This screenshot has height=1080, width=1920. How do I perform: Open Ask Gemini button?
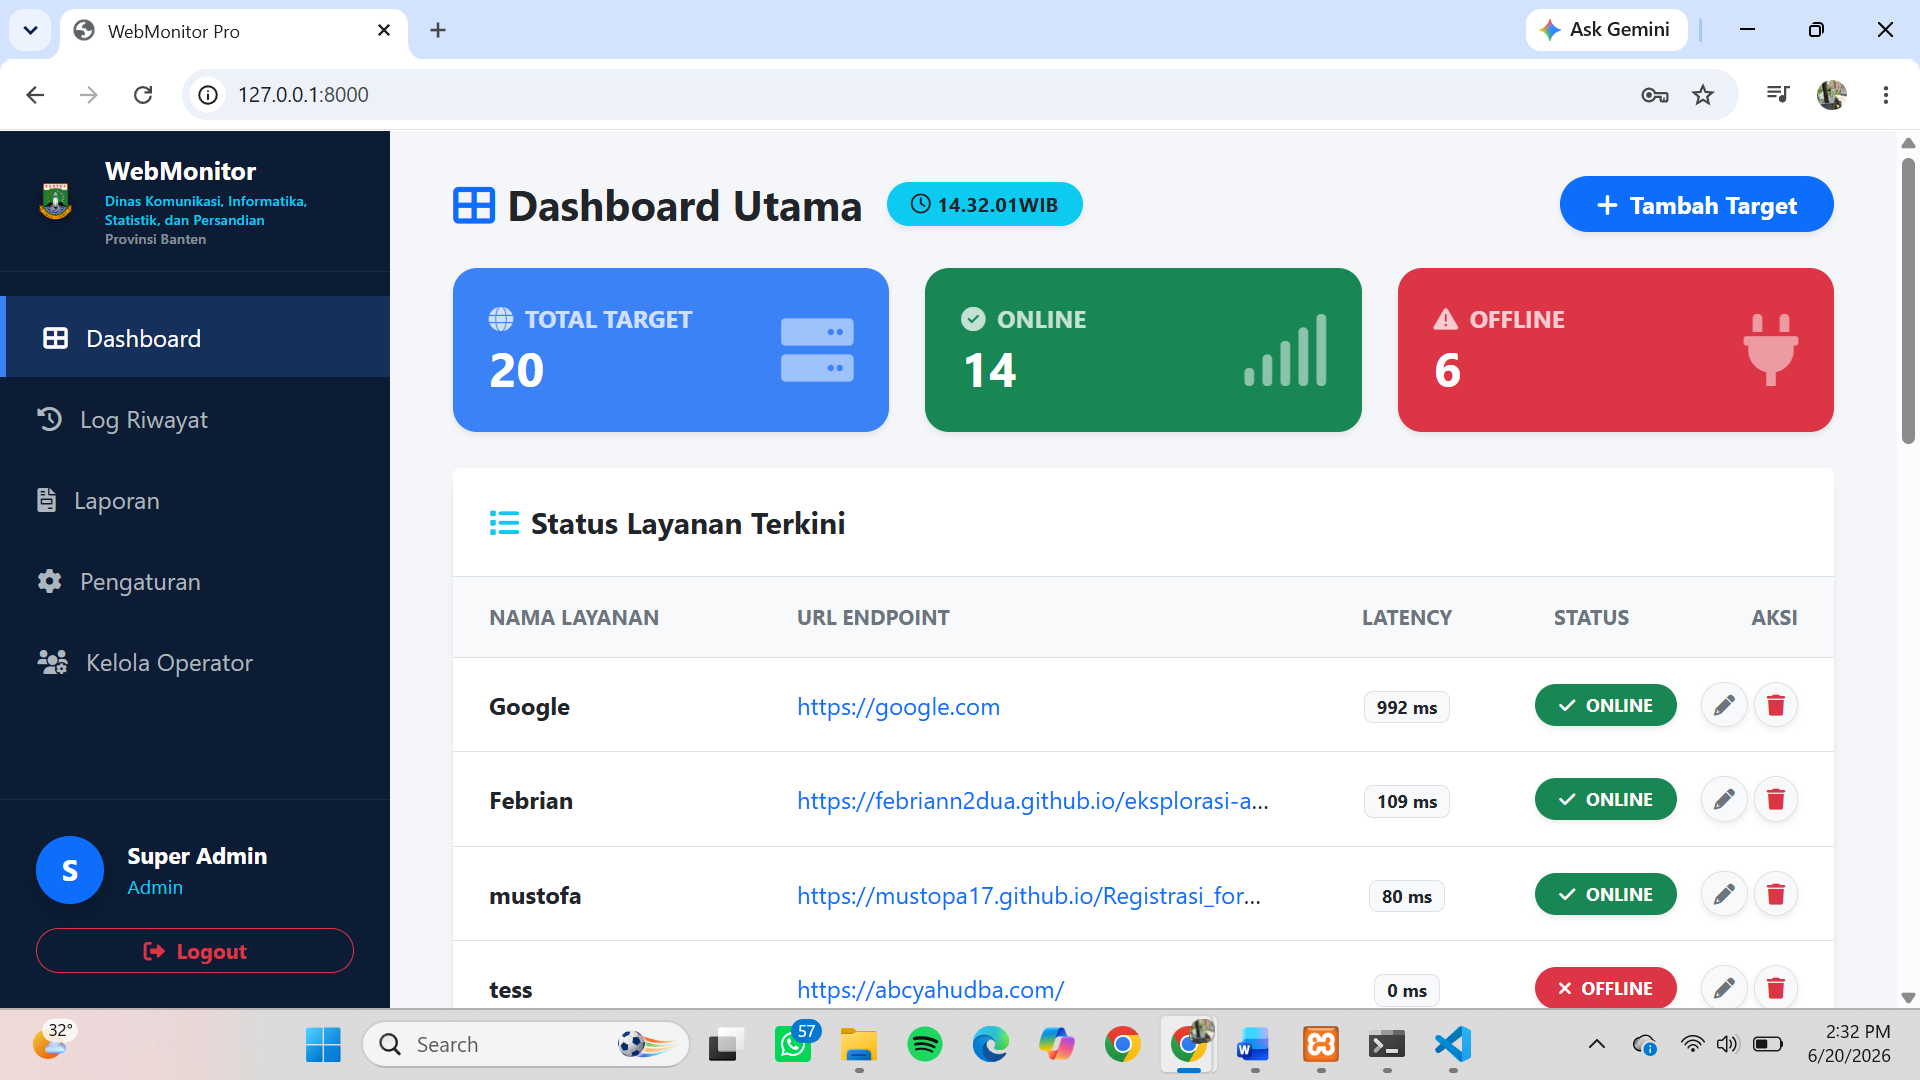pyautogui.click(x=1607, y=30)
